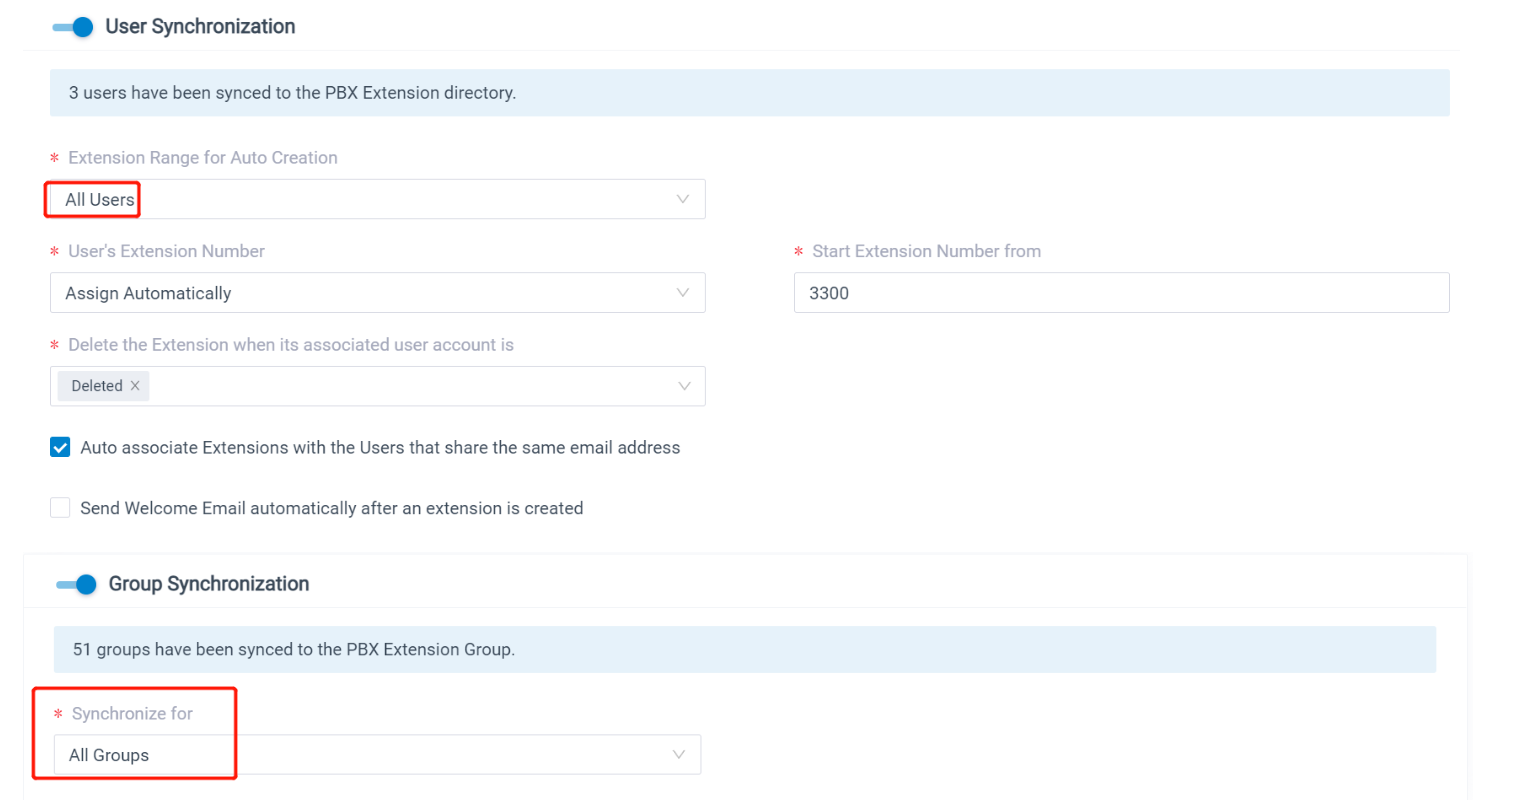Click the Start Extension Number from label
1534x800 pixels.
pyautogui.click(x=926, y=252)
